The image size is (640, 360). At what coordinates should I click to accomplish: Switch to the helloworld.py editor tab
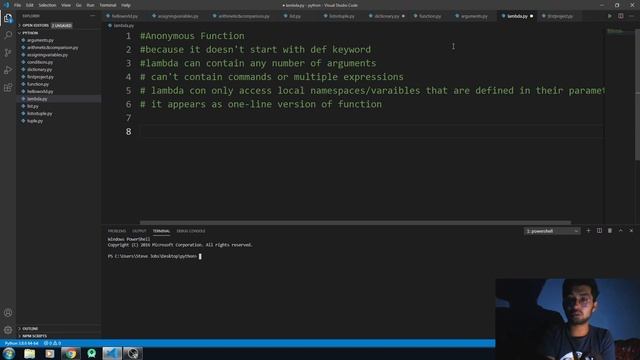(124, 16)
